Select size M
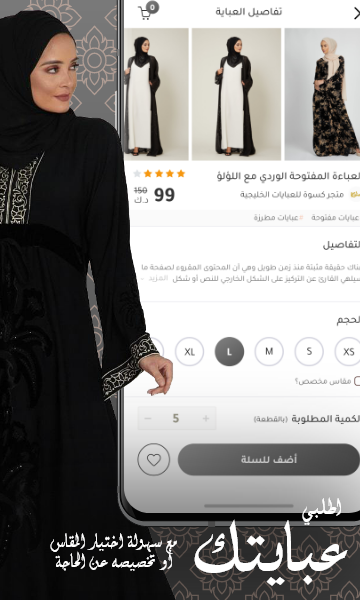This screenshot has height=600, width=360. coord(269,352)
